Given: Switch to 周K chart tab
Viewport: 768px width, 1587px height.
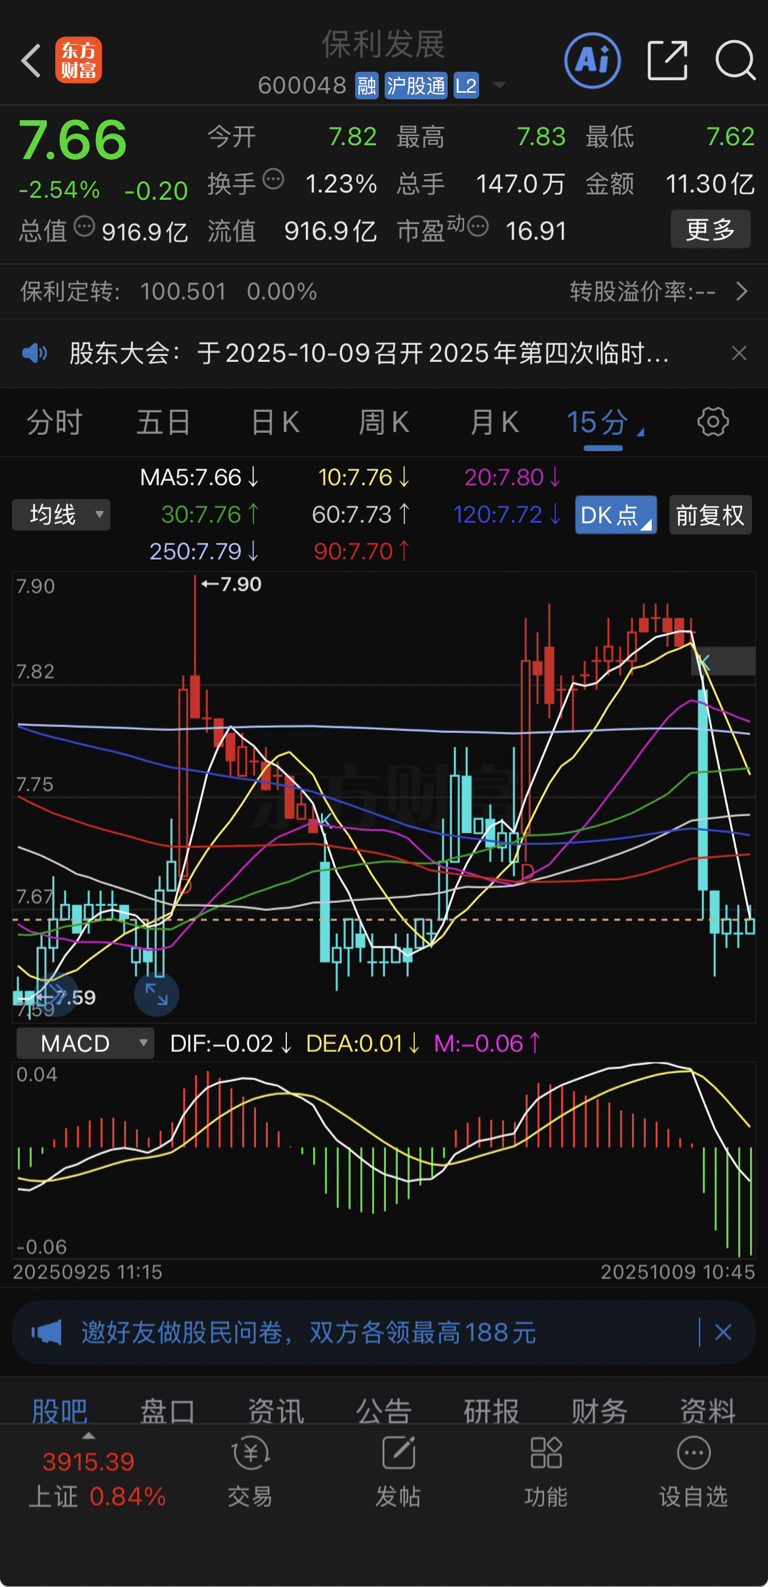Looking at the screenshot, I should 384,423.
